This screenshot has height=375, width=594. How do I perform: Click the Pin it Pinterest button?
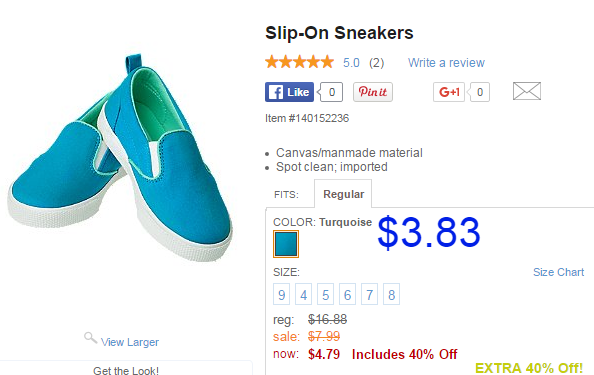(373, 92)
